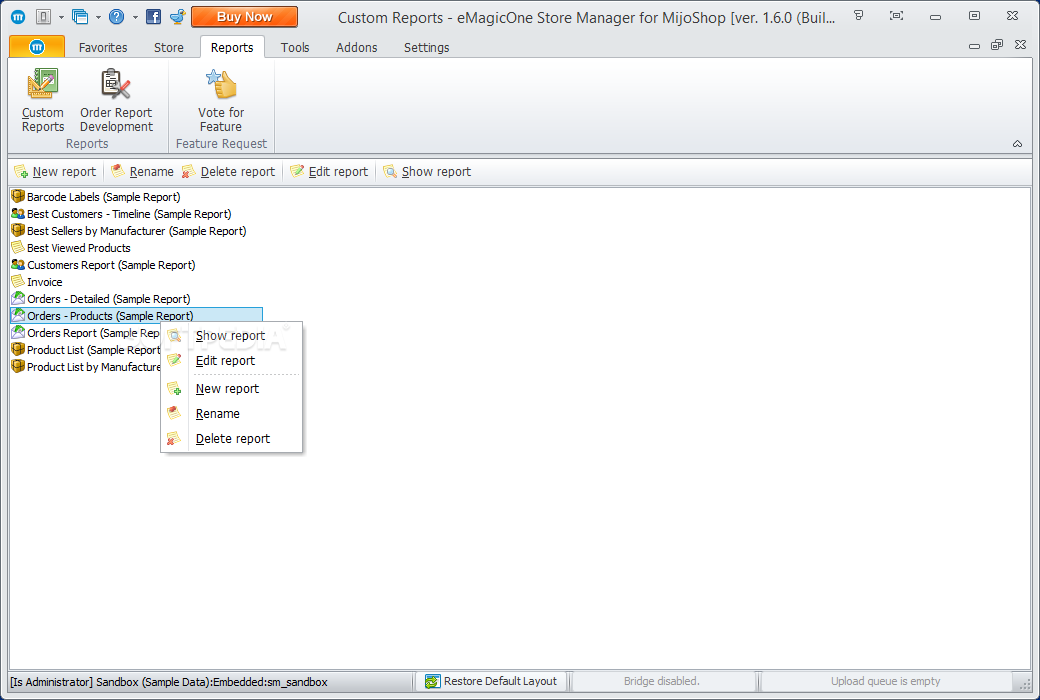This screenshot has width=1040, height=700.
Task: Click the box icon beside Barcode Labels
Action: click(x=18, y=196)
